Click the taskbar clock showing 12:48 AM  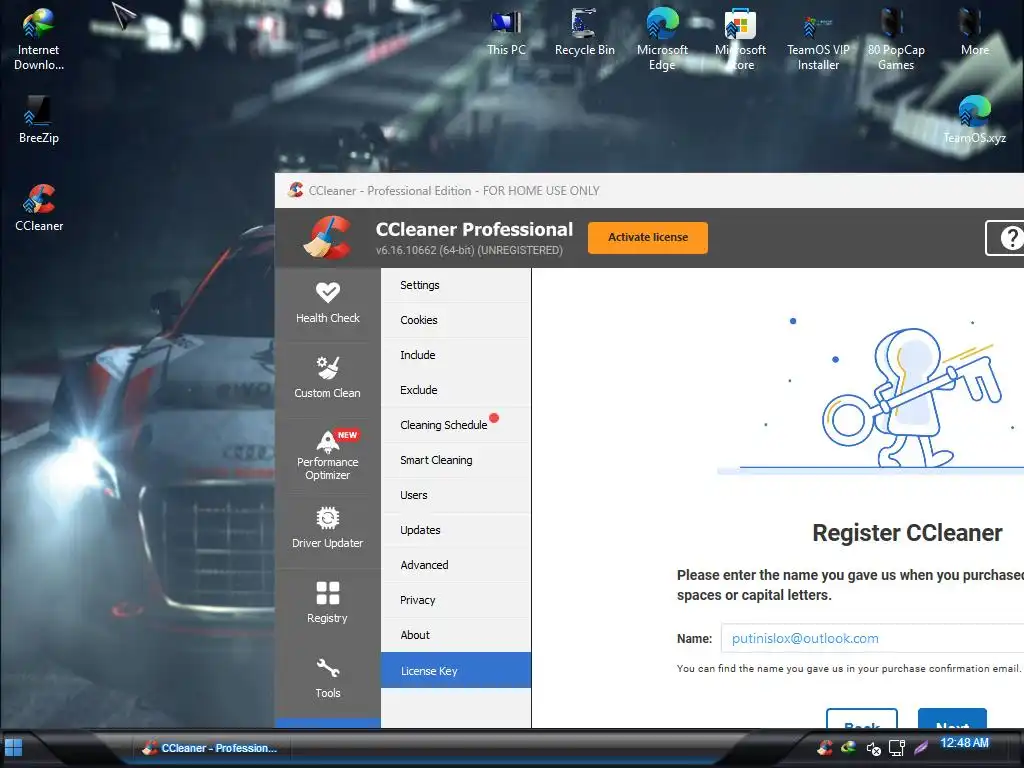click(x=964, y=743)
